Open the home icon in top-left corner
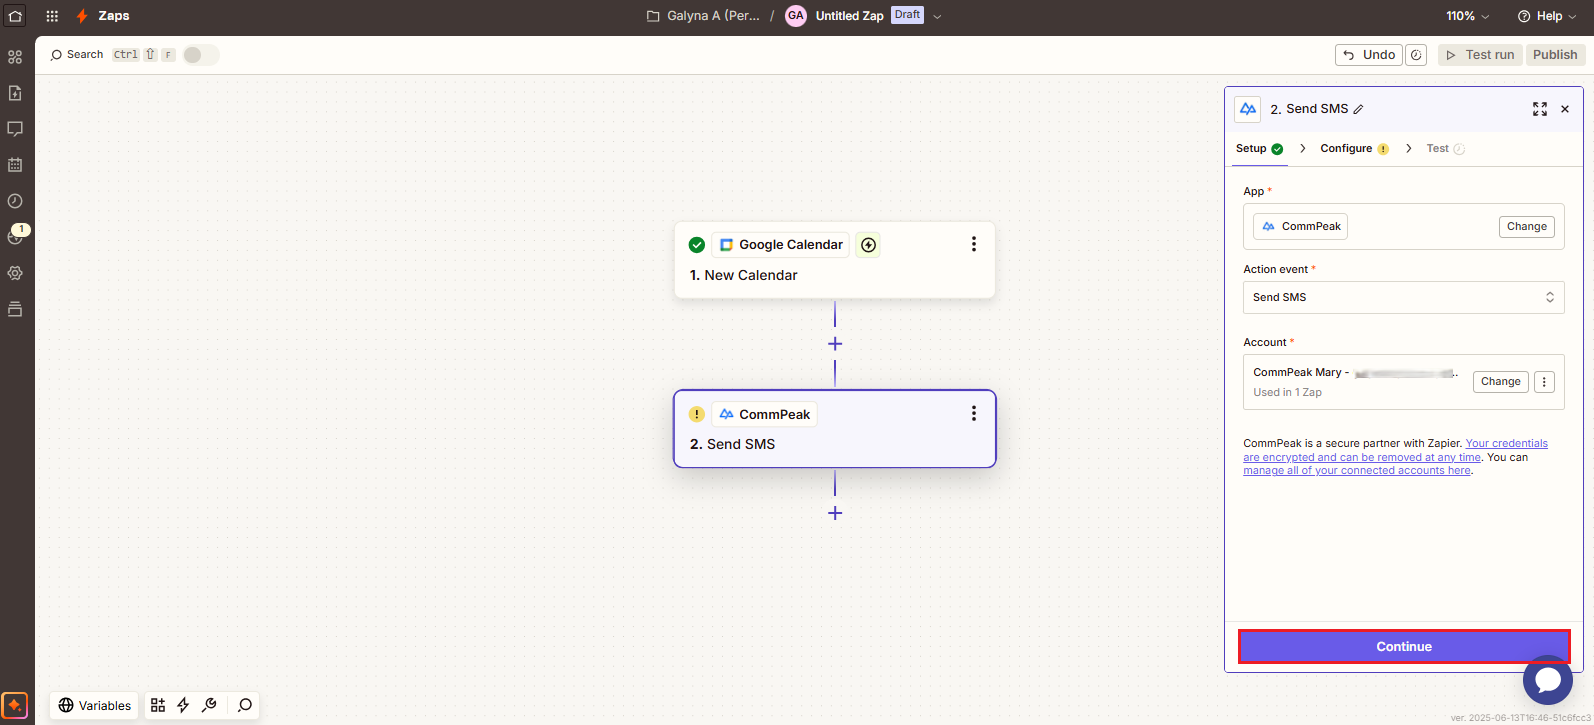The width and height of the screenshot is (1594, 725). (x=15, y=16)
